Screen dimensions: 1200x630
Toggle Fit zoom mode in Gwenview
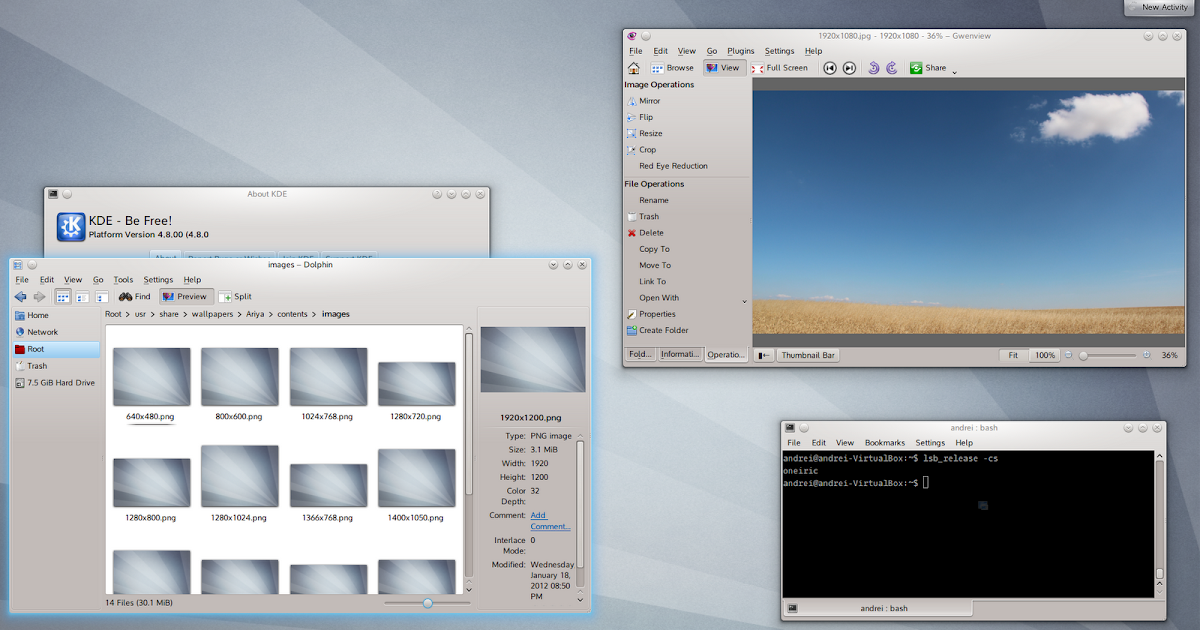[x=1012, y=354]
